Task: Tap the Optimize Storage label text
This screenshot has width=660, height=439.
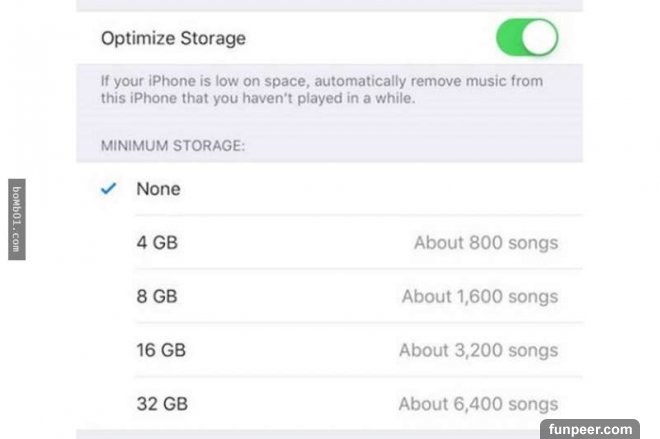Action: click(173, 38)
